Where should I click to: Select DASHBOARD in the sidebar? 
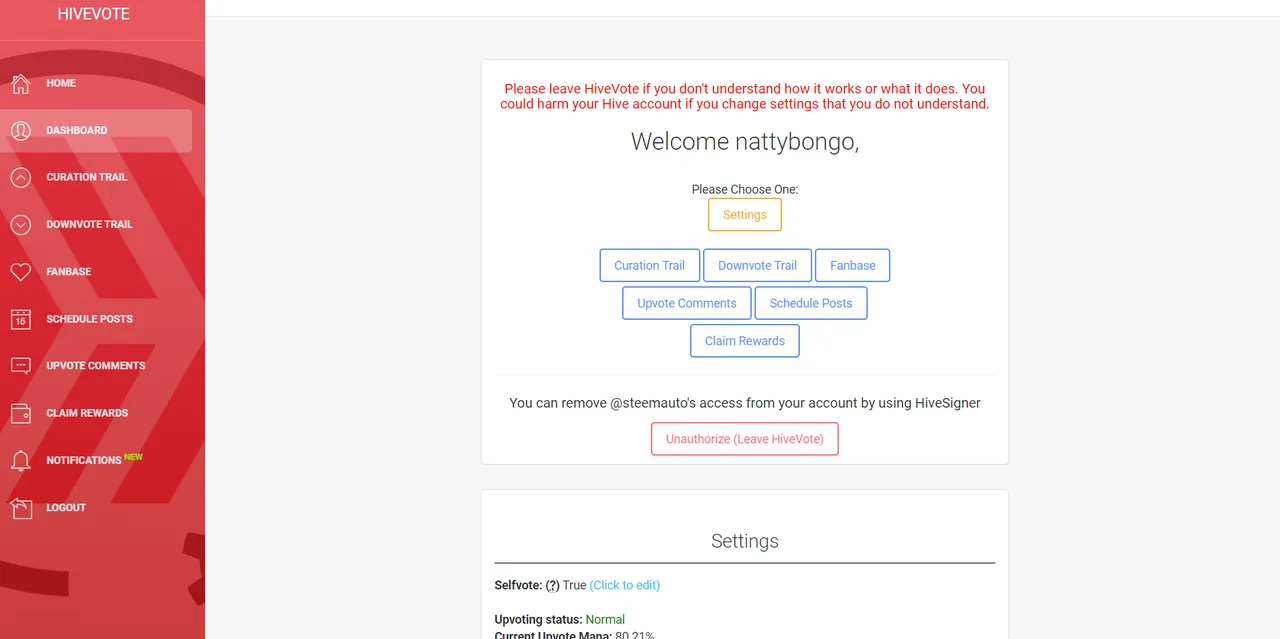(96, 130)
